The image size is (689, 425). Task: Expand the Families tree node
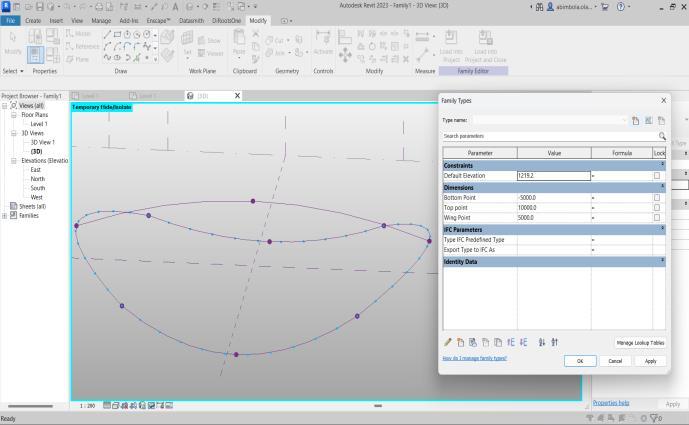click(5, 215)
